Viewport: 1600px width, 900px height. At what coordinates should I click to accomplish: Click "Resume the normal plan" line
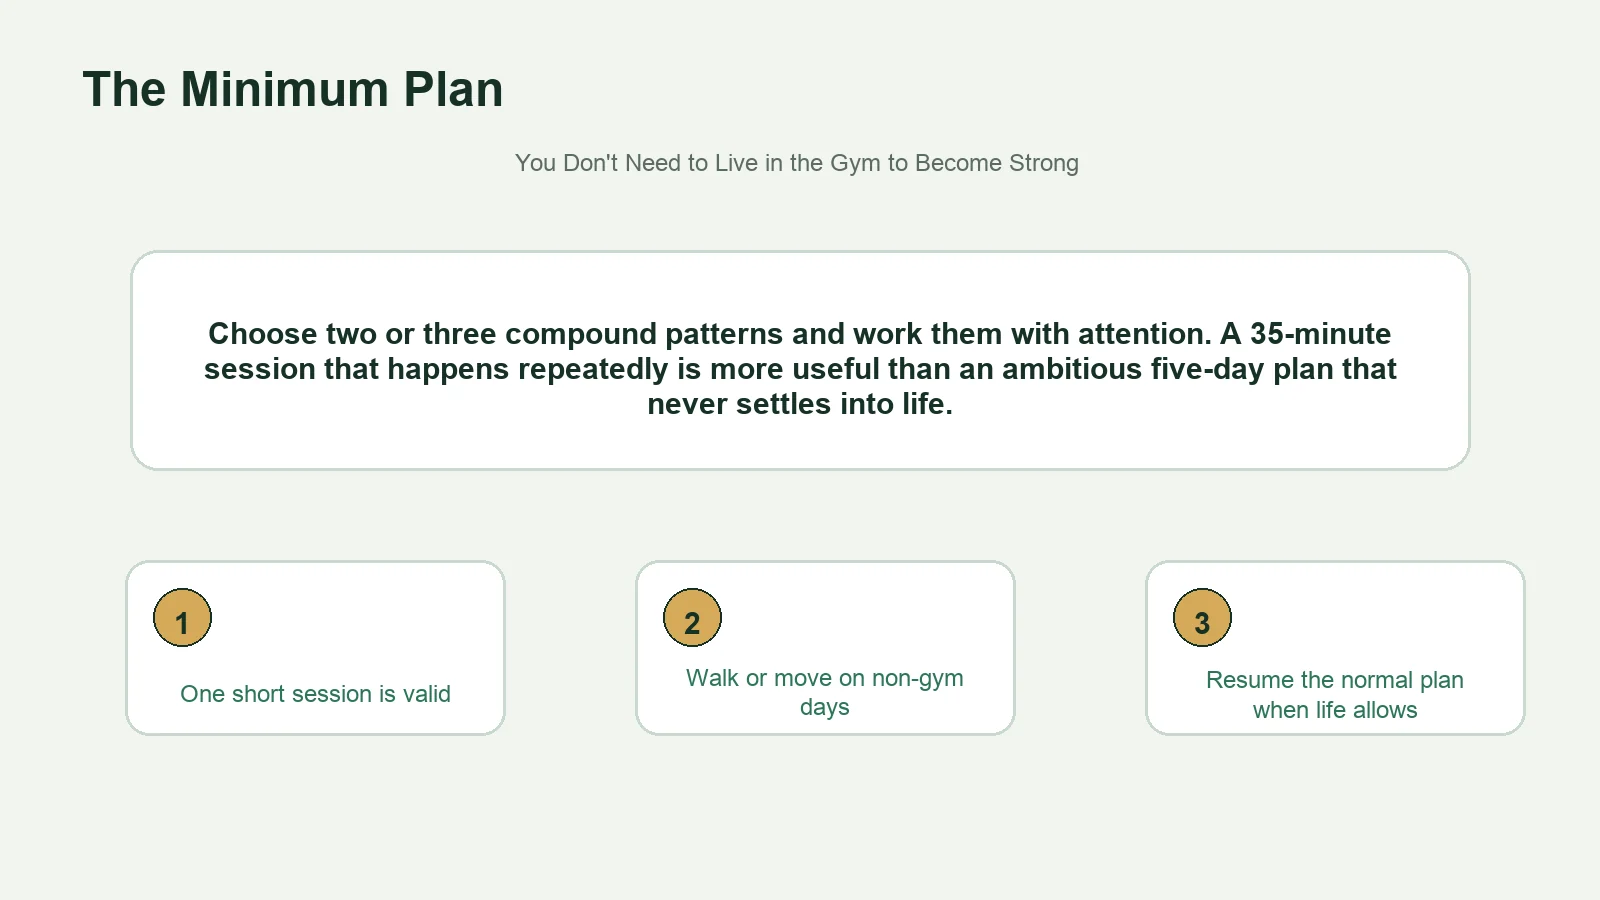(1335, 680)
